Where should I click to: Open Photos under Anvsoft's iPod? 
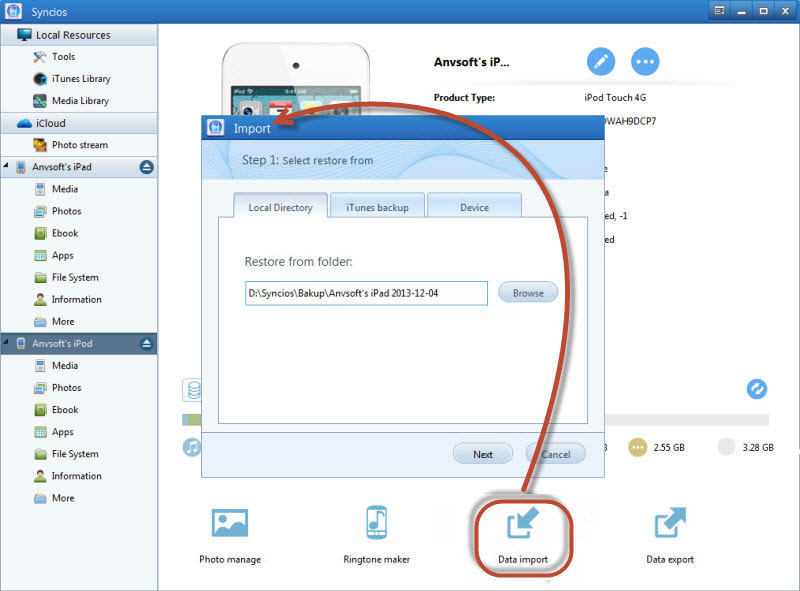pyautogui.click(x=58, y=387)
